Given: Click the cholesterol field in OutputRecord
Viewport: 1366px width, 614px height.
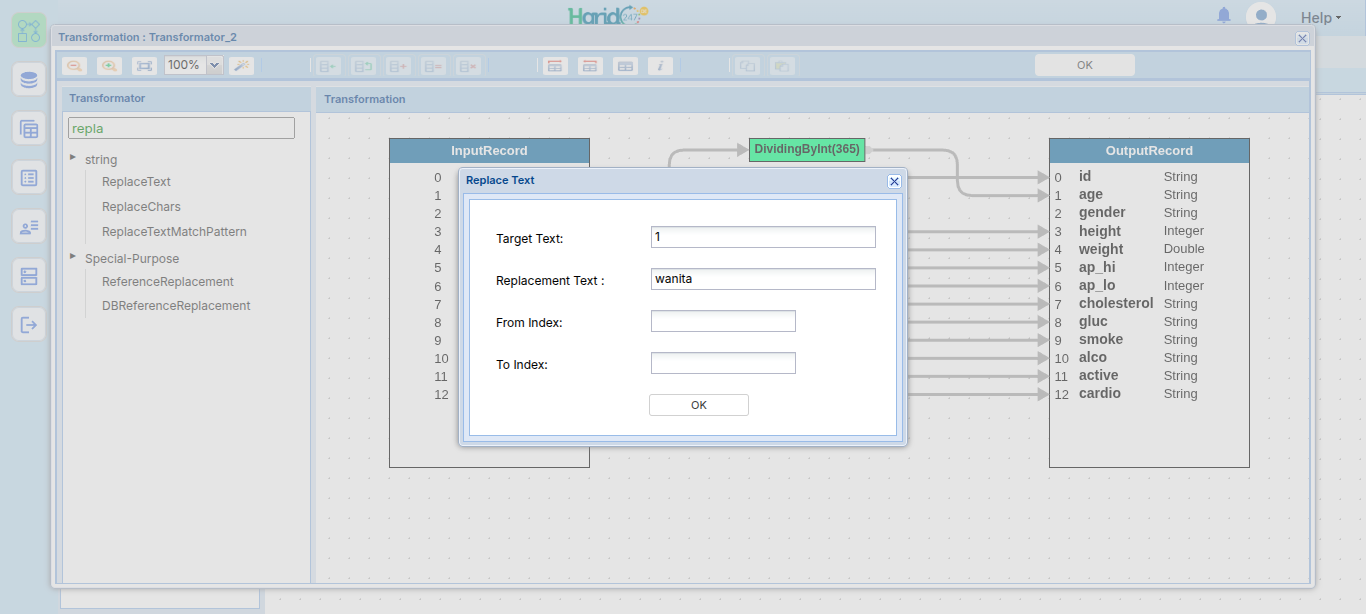Looking at the screenshot, I should coord(1116,303).
